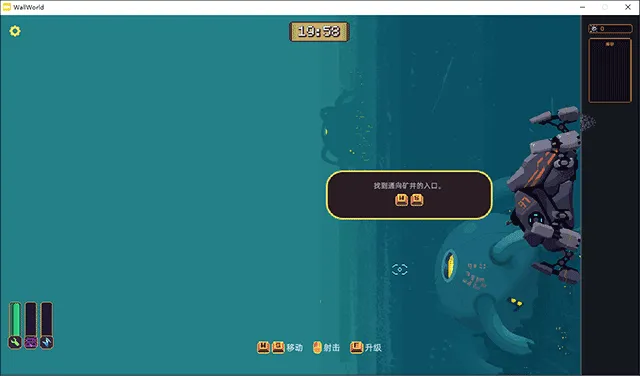
Task: Click the aiming crosshair reticle
Action: (400, 269)
